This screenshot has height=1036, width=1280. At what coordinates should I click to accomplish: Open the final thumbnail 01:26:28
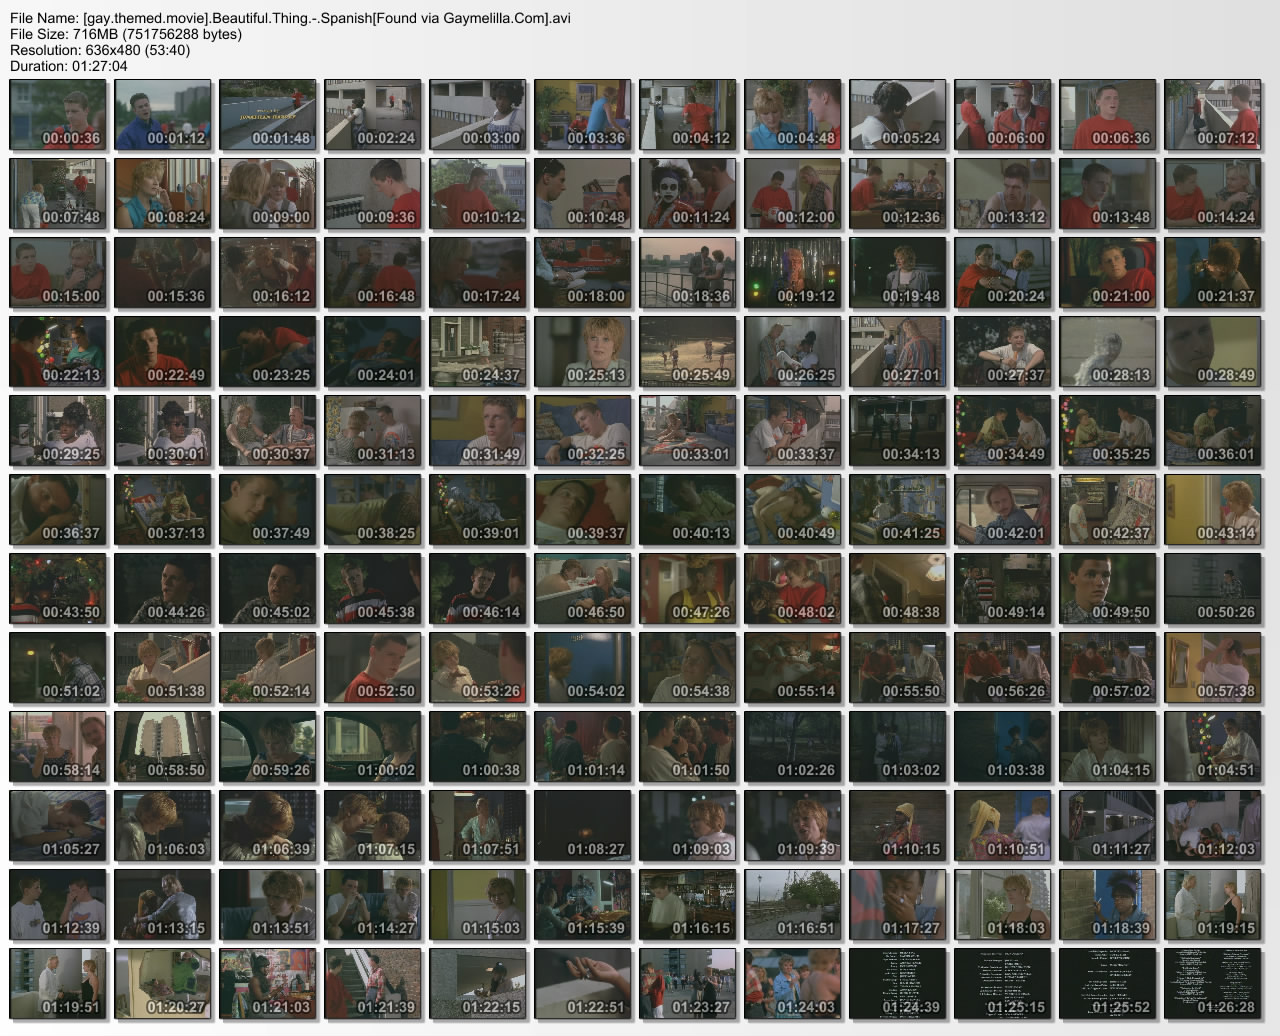coord(1213,984)
